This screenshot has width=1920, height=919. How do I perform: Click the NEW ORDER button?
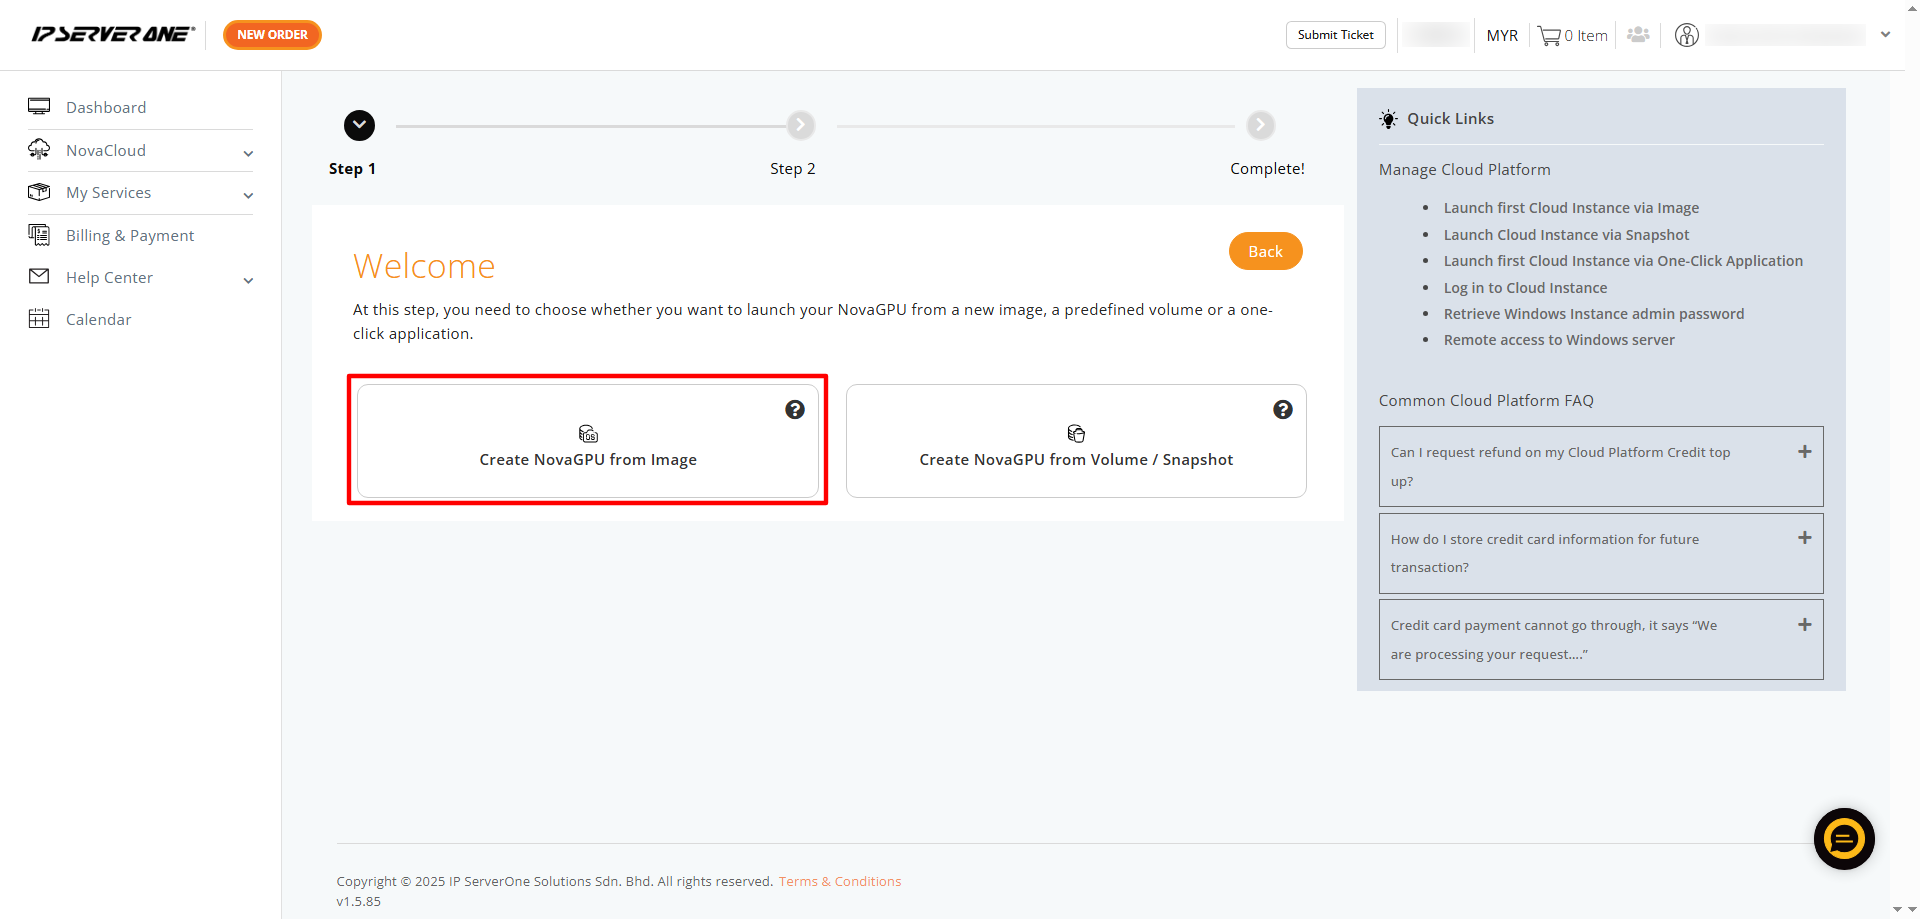click(x=272, y=35)
